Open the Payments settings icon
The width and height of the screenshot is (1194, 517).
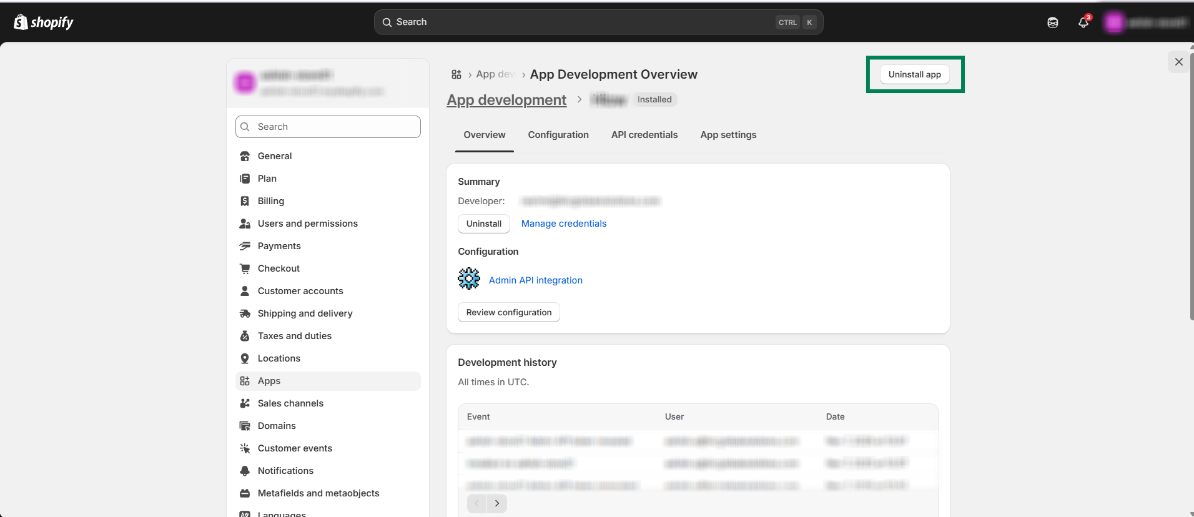[x=245, y=246]
